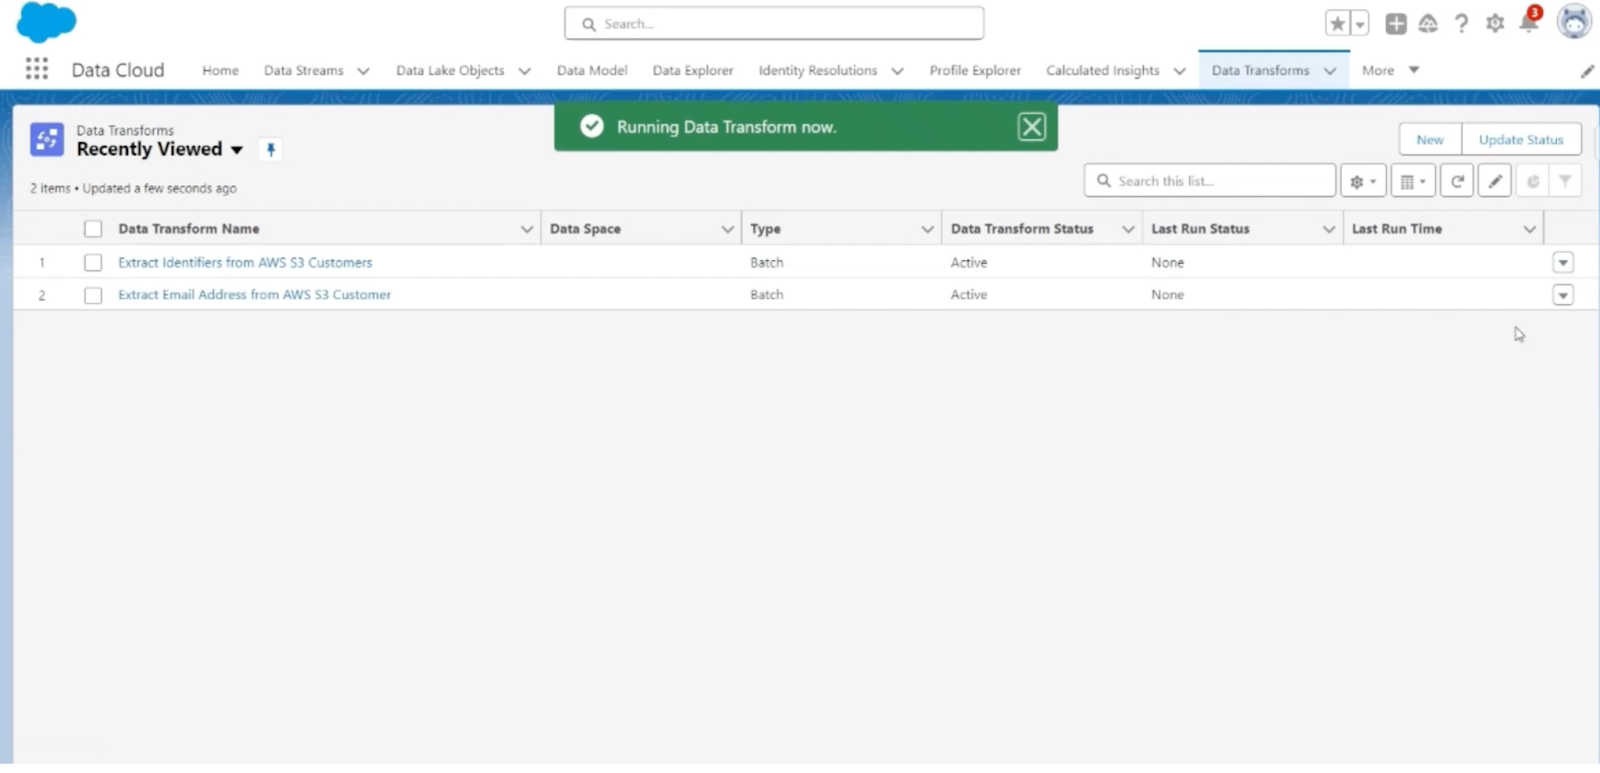The height and width of the screenshot is (773, 1600).
Task: Open the Profile Explorer tab
Action: click(x=975, y=71)
